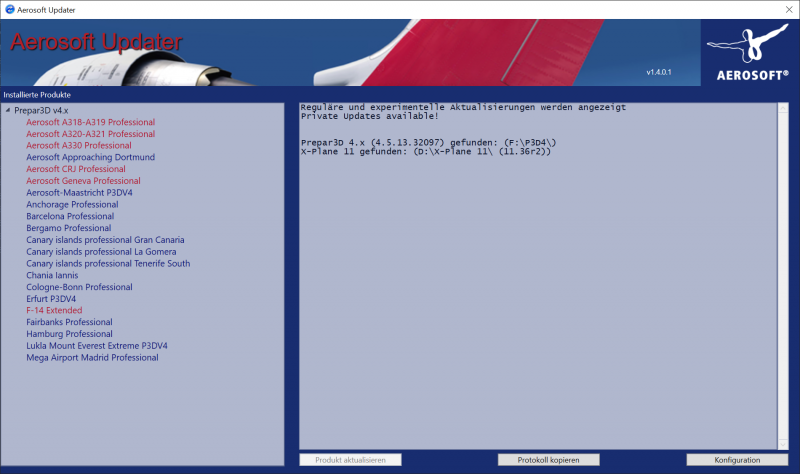
Task: Select Aerosoft Approaching Dortmund
Action: (x=90, y=157)
